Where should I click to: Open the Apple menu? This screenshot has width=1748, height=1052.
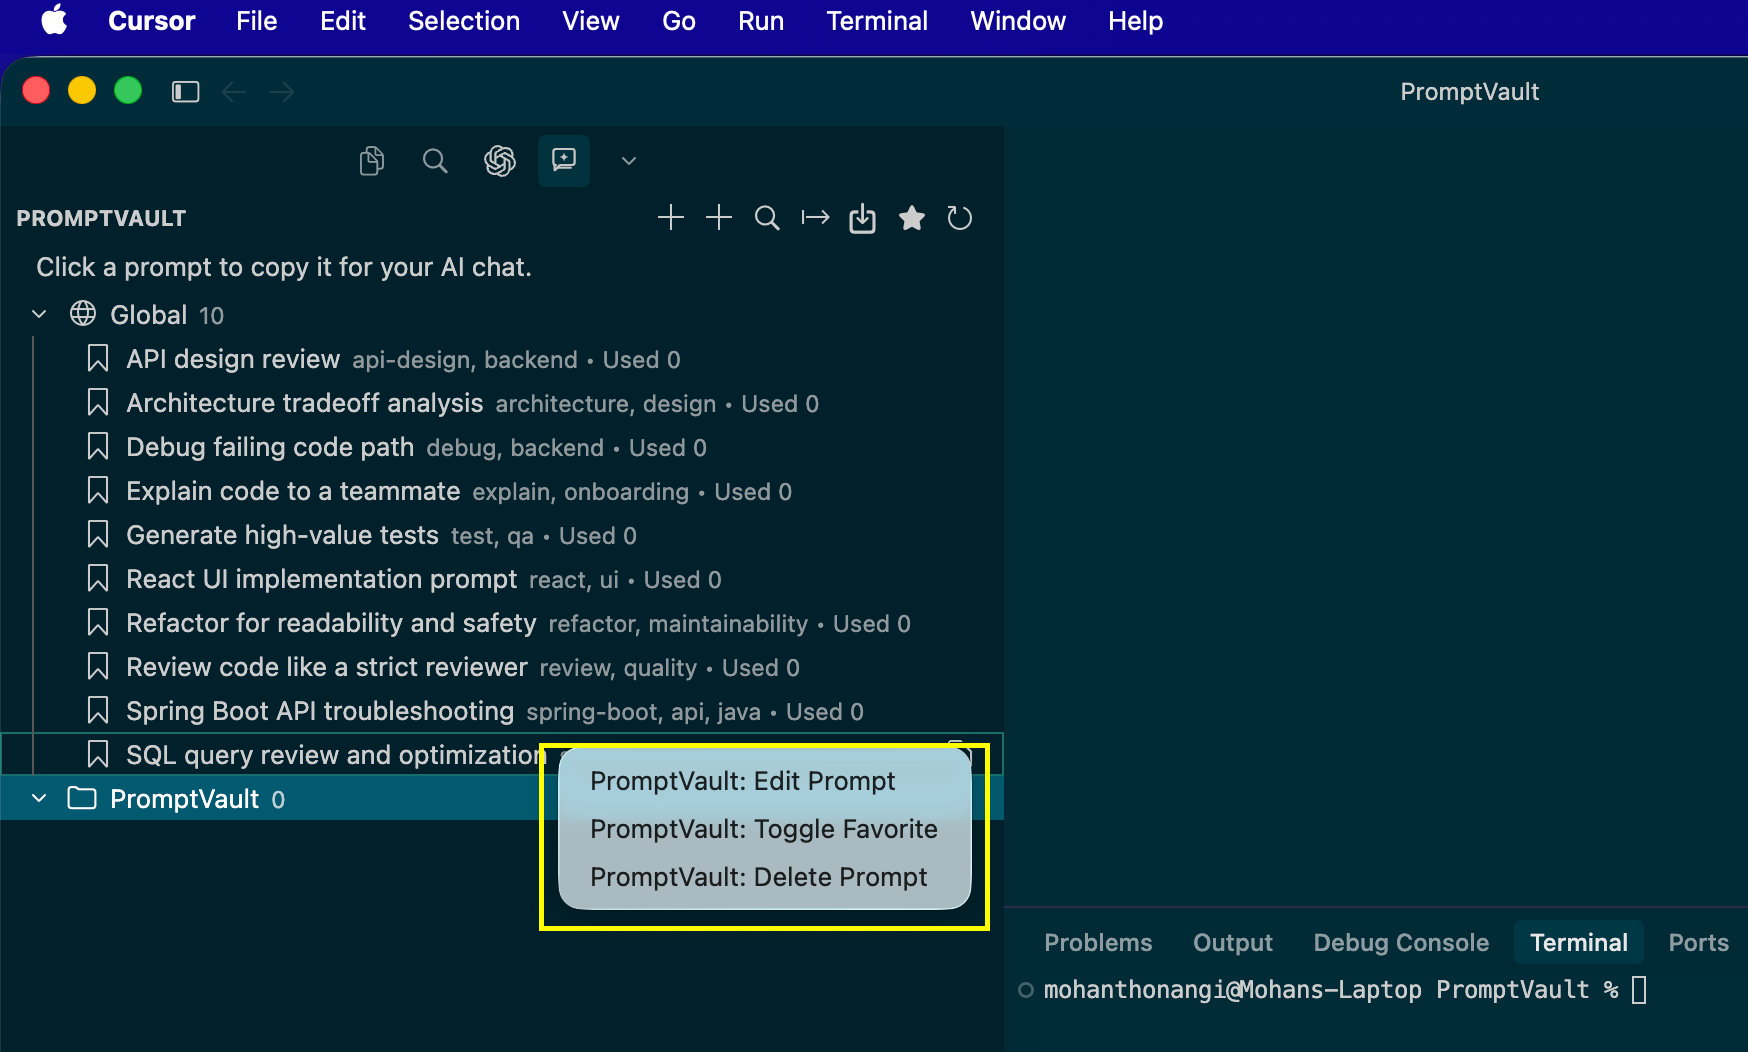[x=54, y=21]
